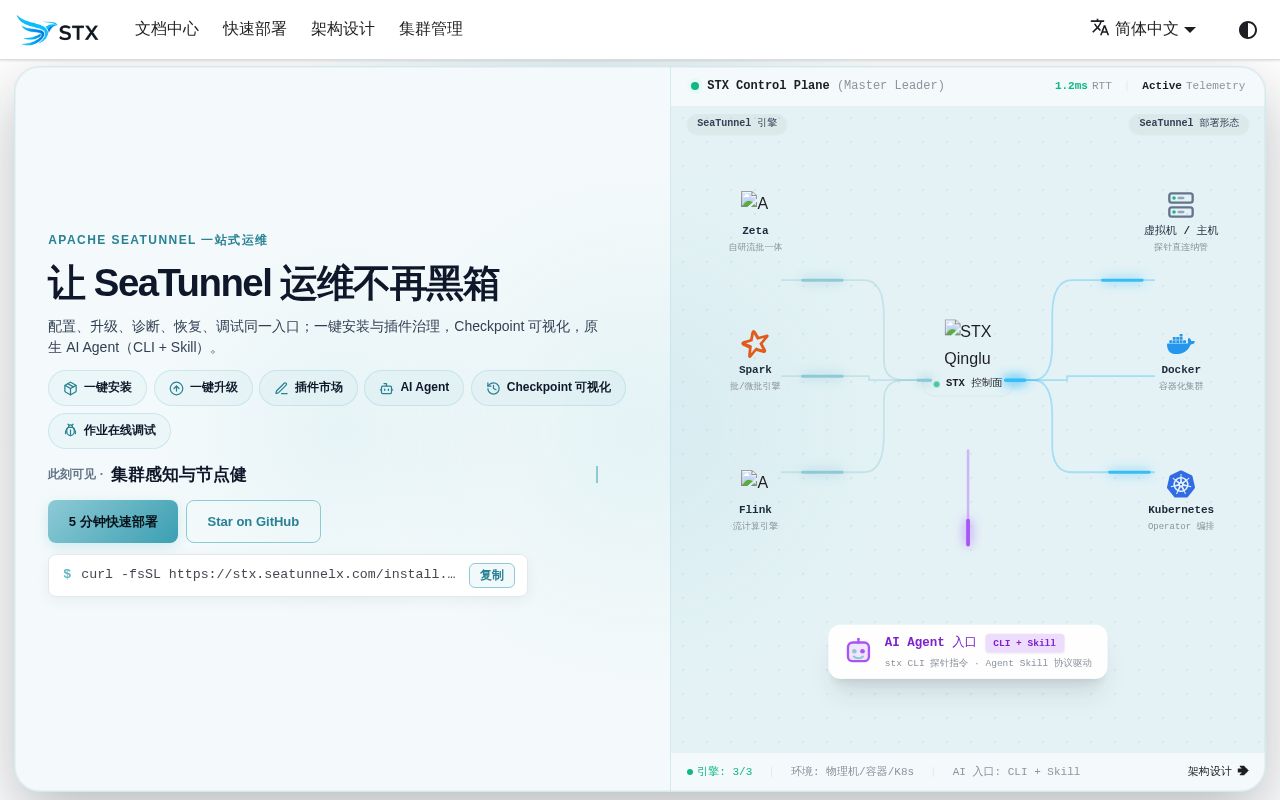Click the up-arrow icon on 一键升级
The width and height of the screenshot is (1280, 800).
coord(176,388)
